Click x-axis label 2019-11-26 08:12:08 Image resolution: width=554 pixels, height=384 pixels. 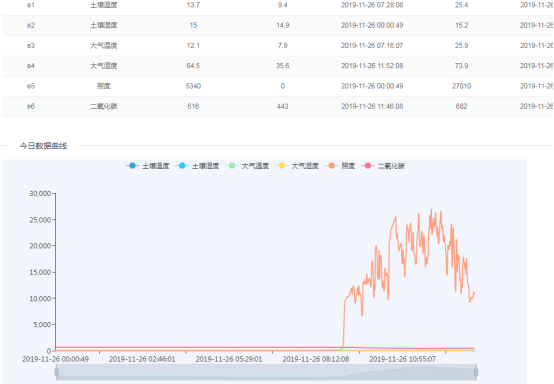tap(316, 359)
